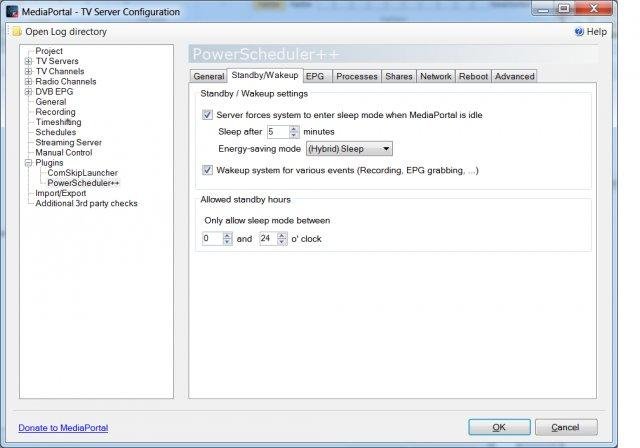Expand the TV Servers tree node
The height and width of the screenshot is (448, 640).
(28, 61)
